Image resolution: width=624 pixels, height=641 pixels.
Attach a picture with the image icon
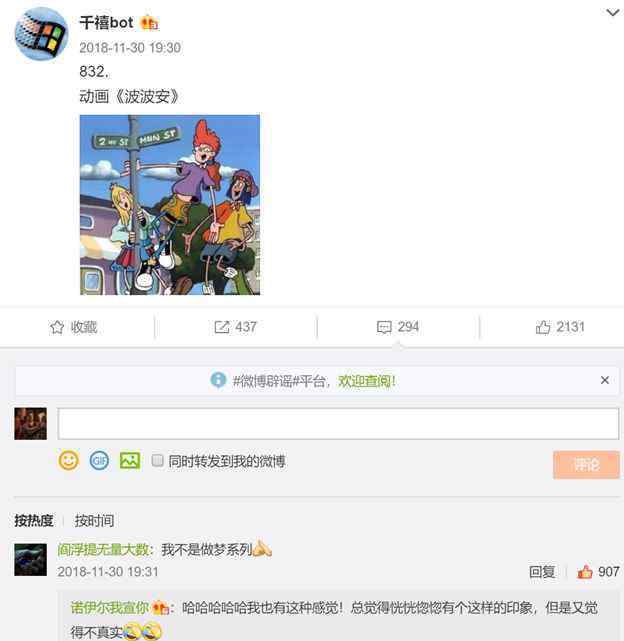coord(130,461)
